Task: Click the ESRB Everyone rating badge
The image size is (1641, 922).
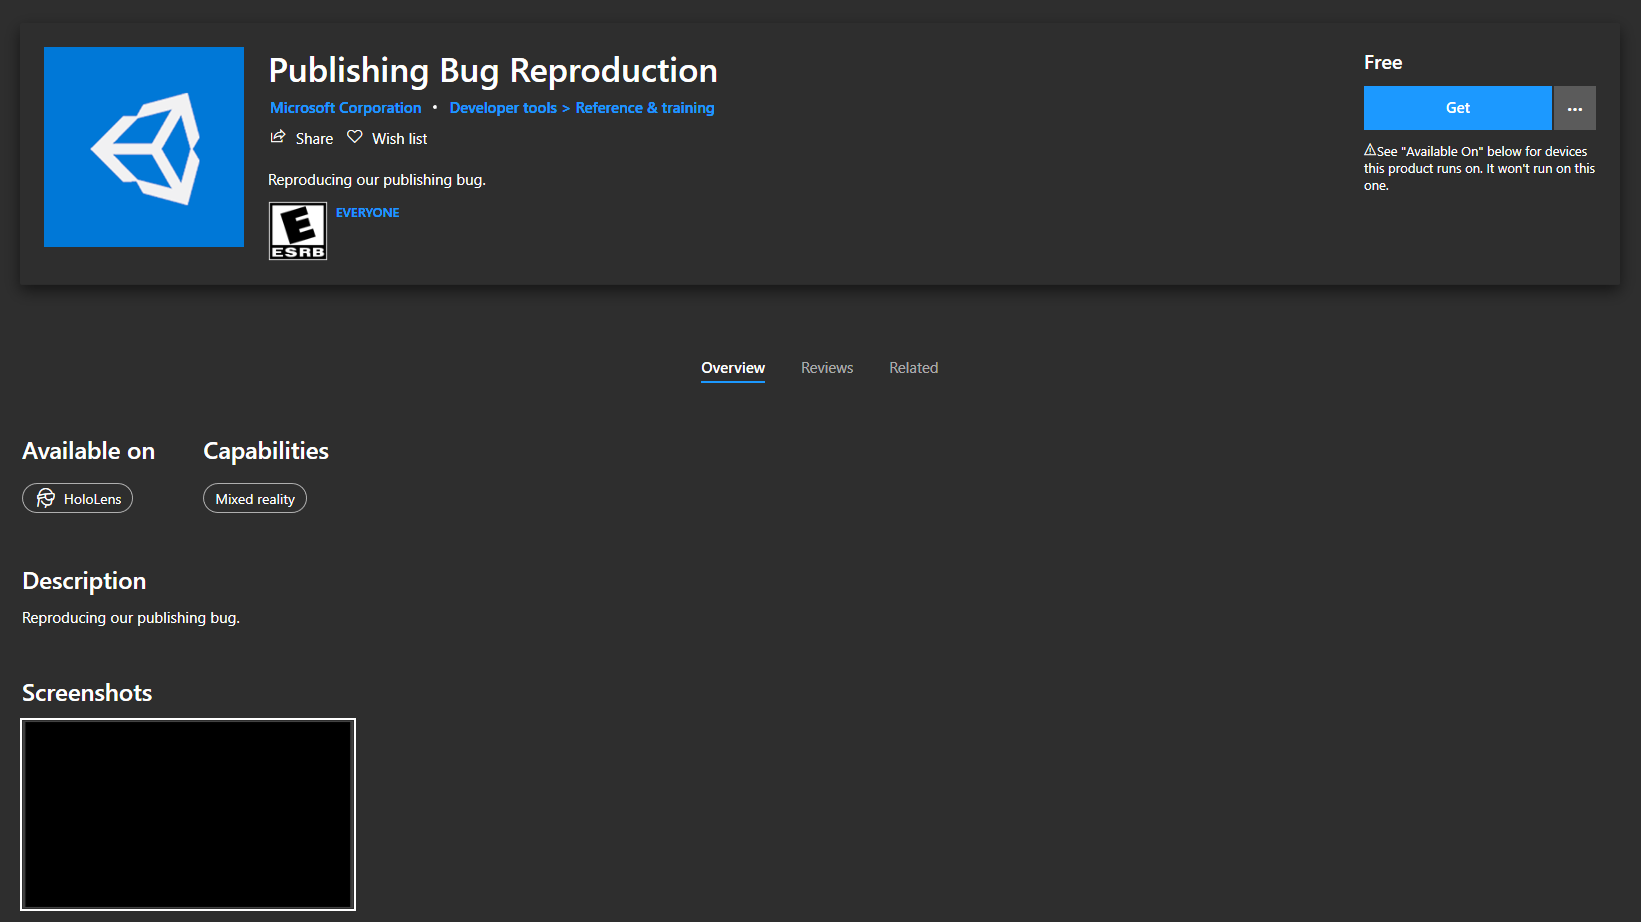Action: coord(298,231)
